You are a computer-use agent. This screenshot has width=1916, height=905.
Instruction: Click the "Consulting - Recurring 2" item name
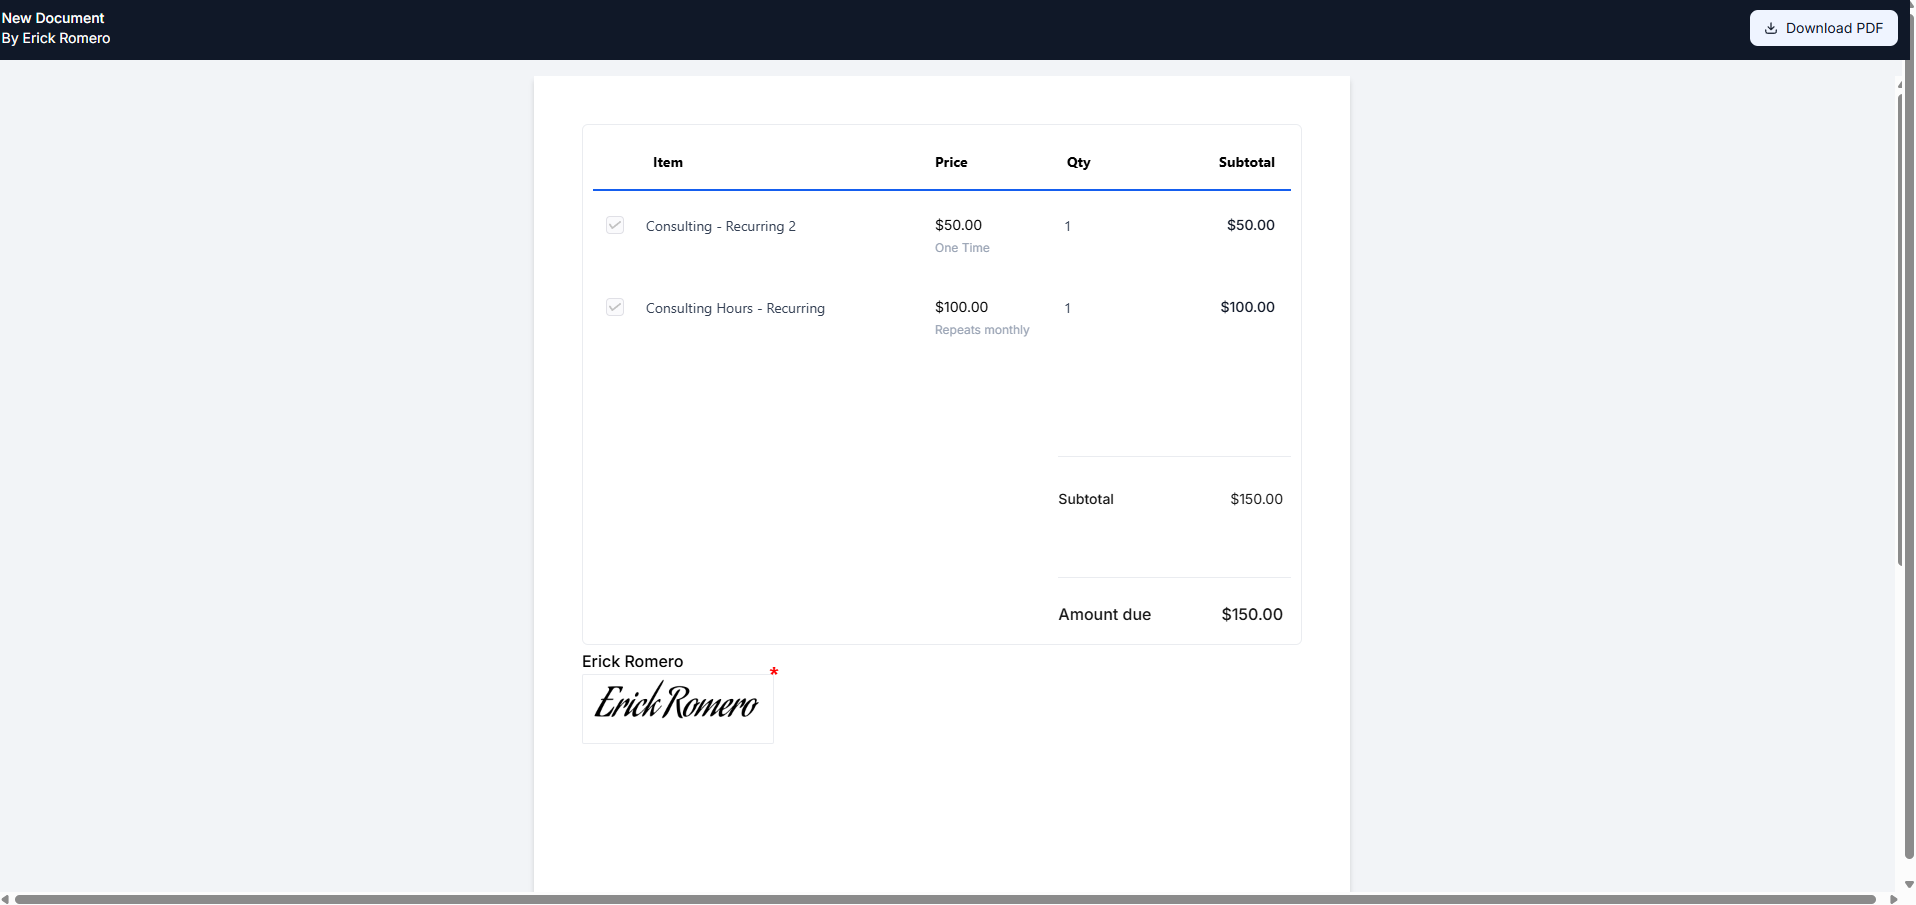[x=721, y=226]
